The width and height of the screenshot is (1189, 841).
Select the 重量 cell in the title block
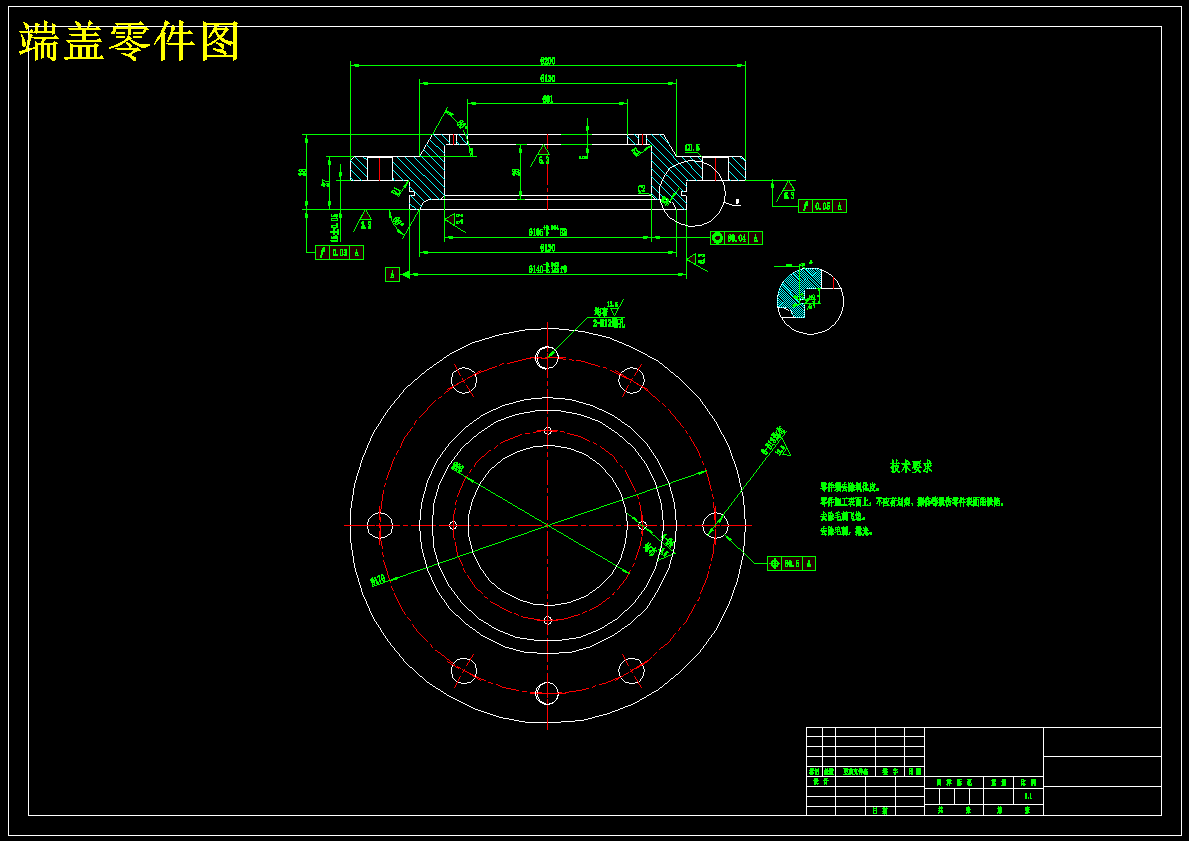(x=999, y=782)
